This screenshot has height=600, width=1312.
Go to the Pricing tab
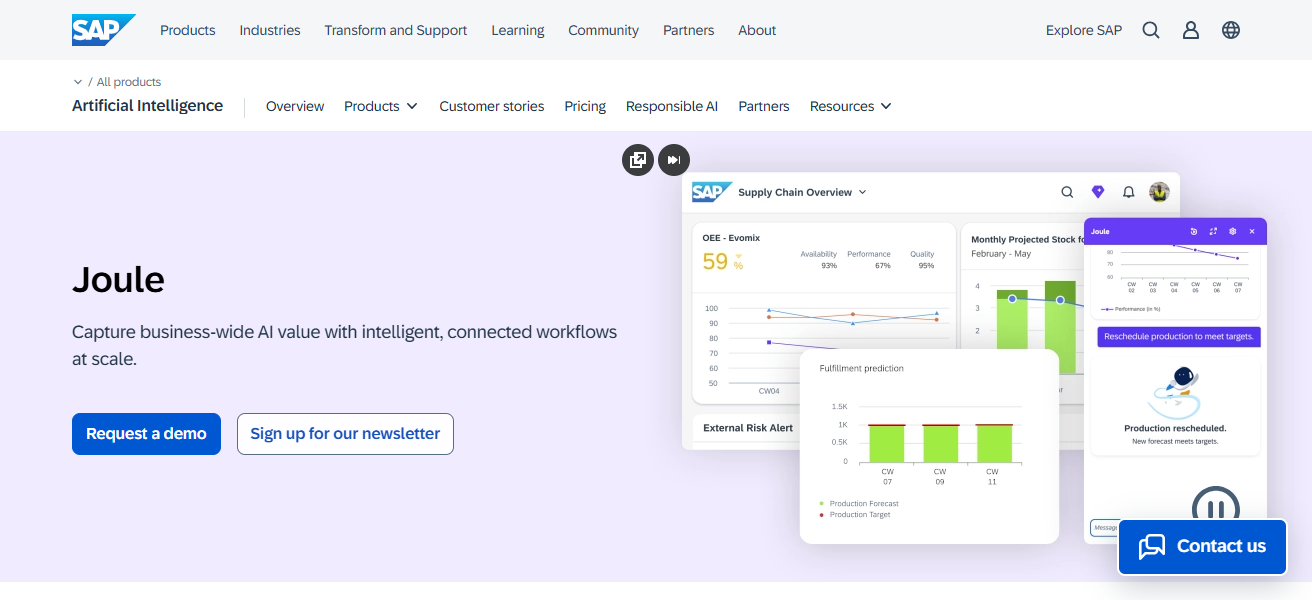click(x=585, y=106)
